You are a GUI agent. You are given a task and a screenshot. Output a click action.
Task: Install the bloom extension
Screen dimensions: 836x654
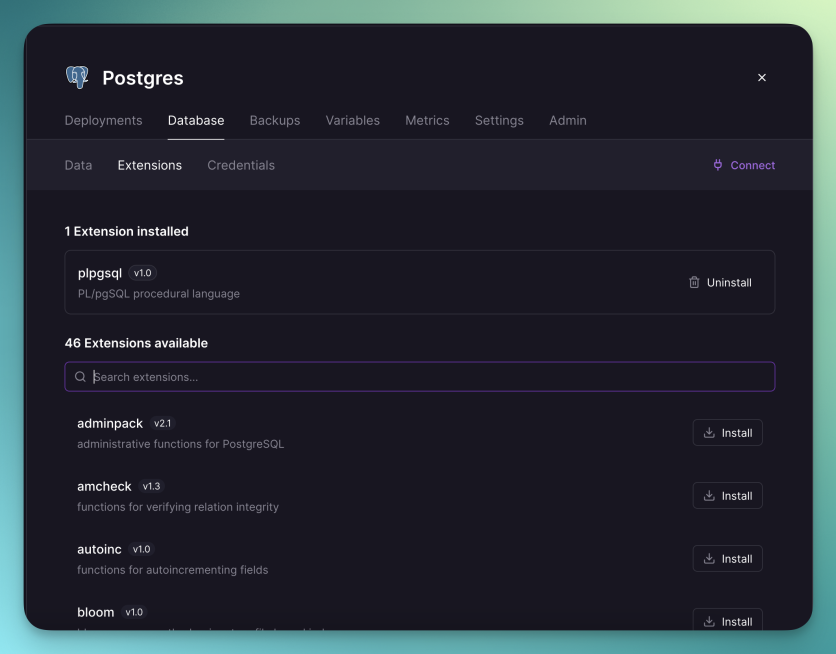[727, 620]
